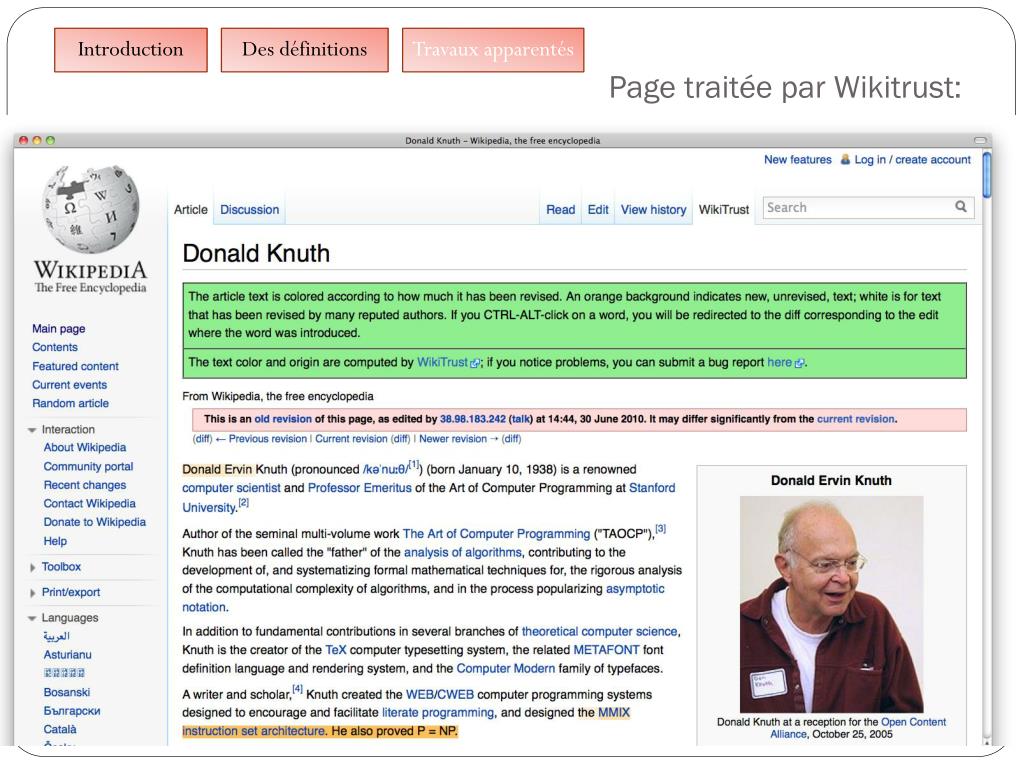The height and width of the screenshot is (767, 1023).
Task: Open Contents in the sidebar
Action: 55,347
